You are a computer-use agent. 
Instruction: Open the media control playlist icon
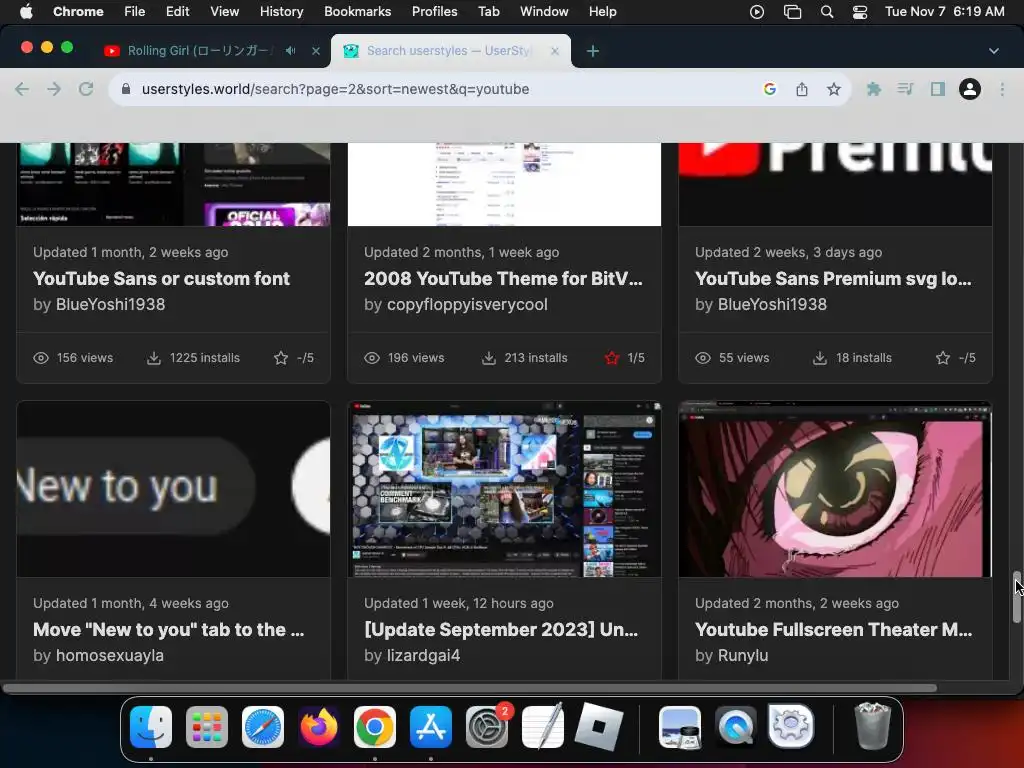pyautogui.click(x=905, y=89)
